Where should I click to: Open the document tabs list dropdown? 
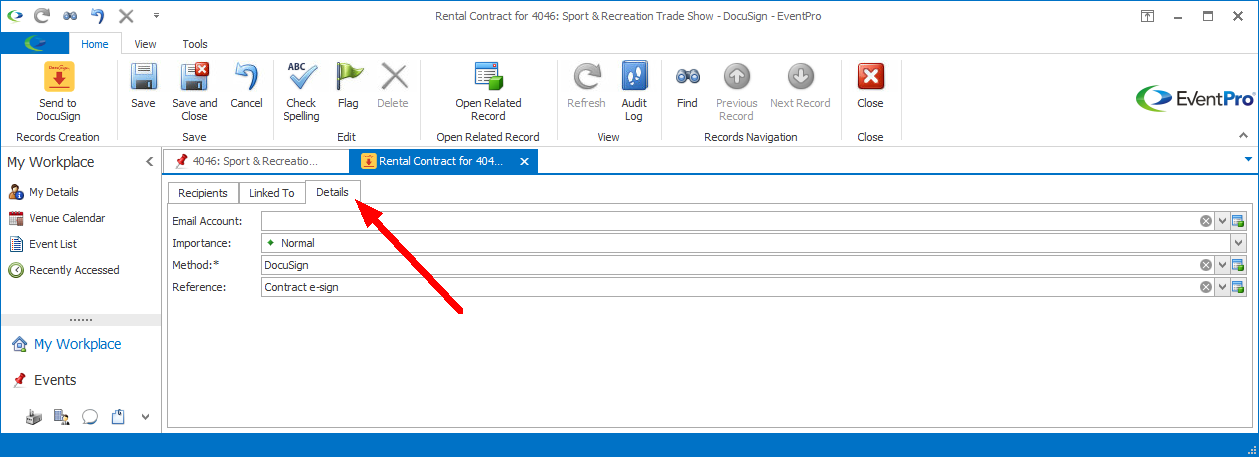pyautogui.click(x=1248, y=159)
